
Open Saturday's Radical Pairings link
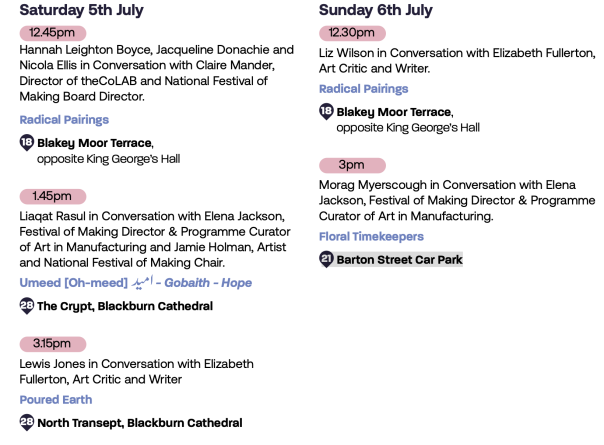click(x=64, y=120)
